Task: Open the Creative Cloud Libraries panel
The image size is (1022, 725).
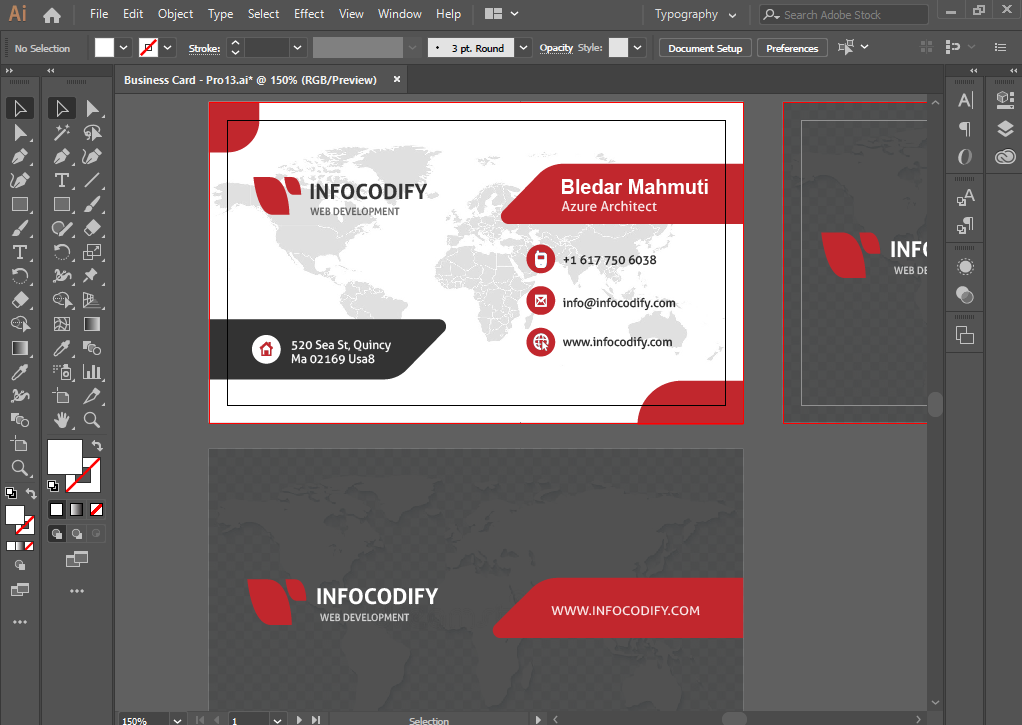Action: tap(1005, 157)
